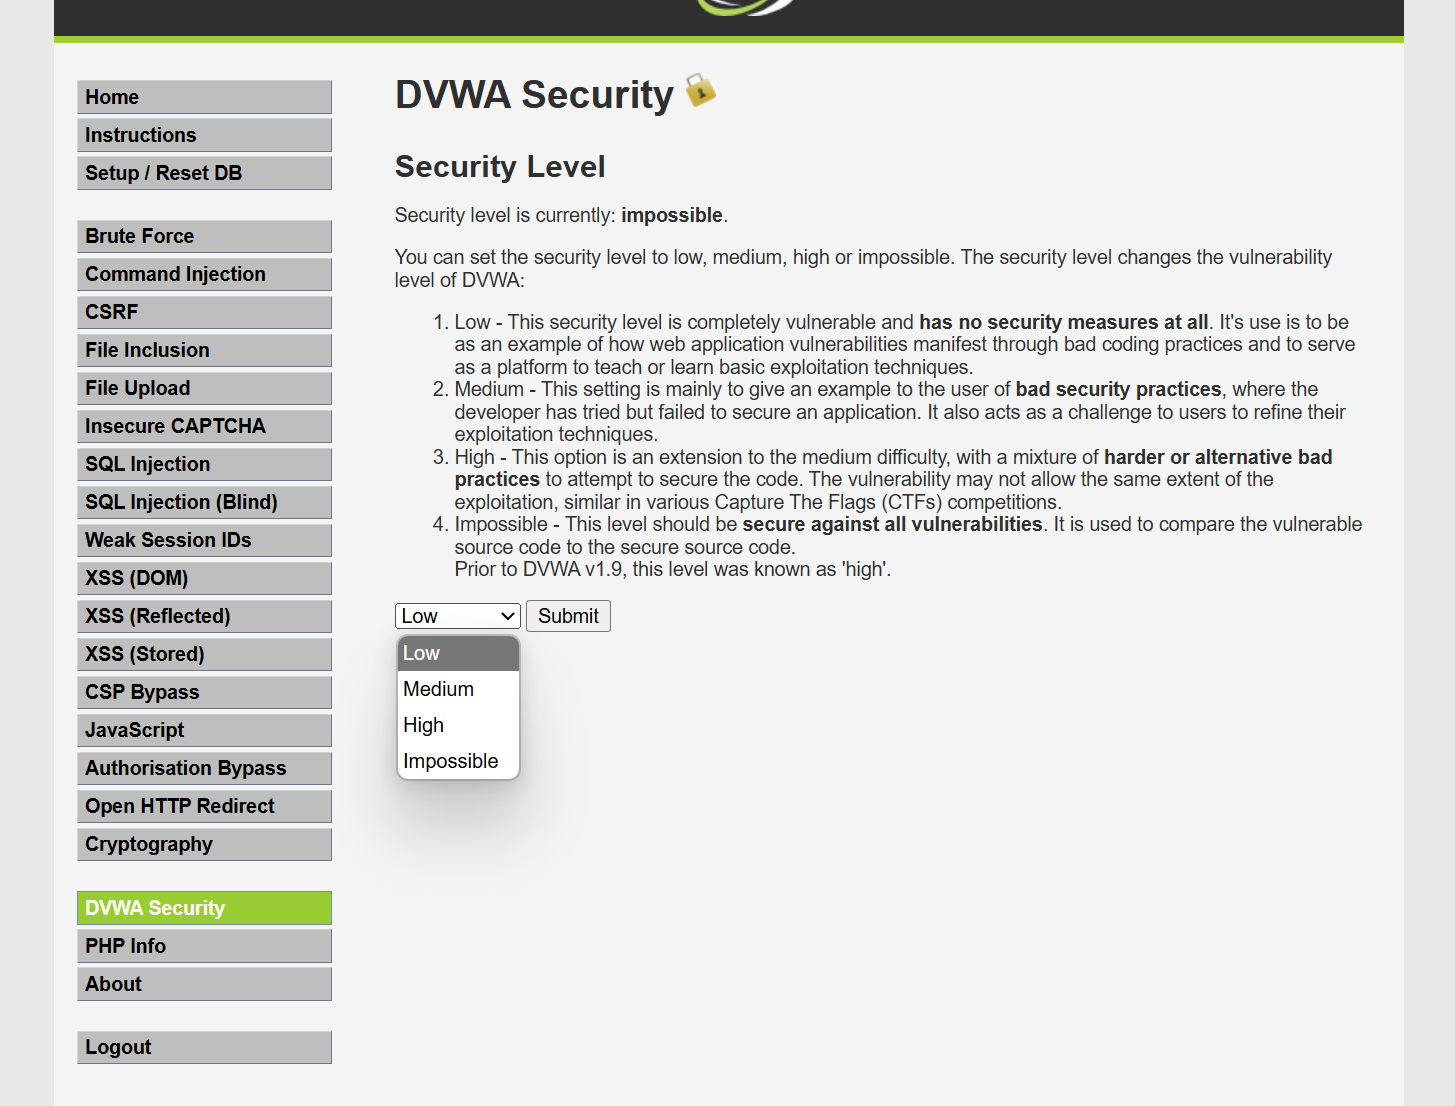Open the SQL Injection module
Viewport: 1455px width, 1106px height.
point(204,464)
